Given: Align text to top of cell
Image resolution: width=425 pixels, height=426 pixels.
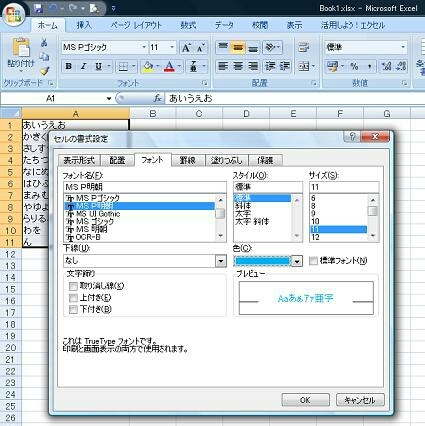Looking at the screenshot, I should pyautogui.click(x=222, y=47).
